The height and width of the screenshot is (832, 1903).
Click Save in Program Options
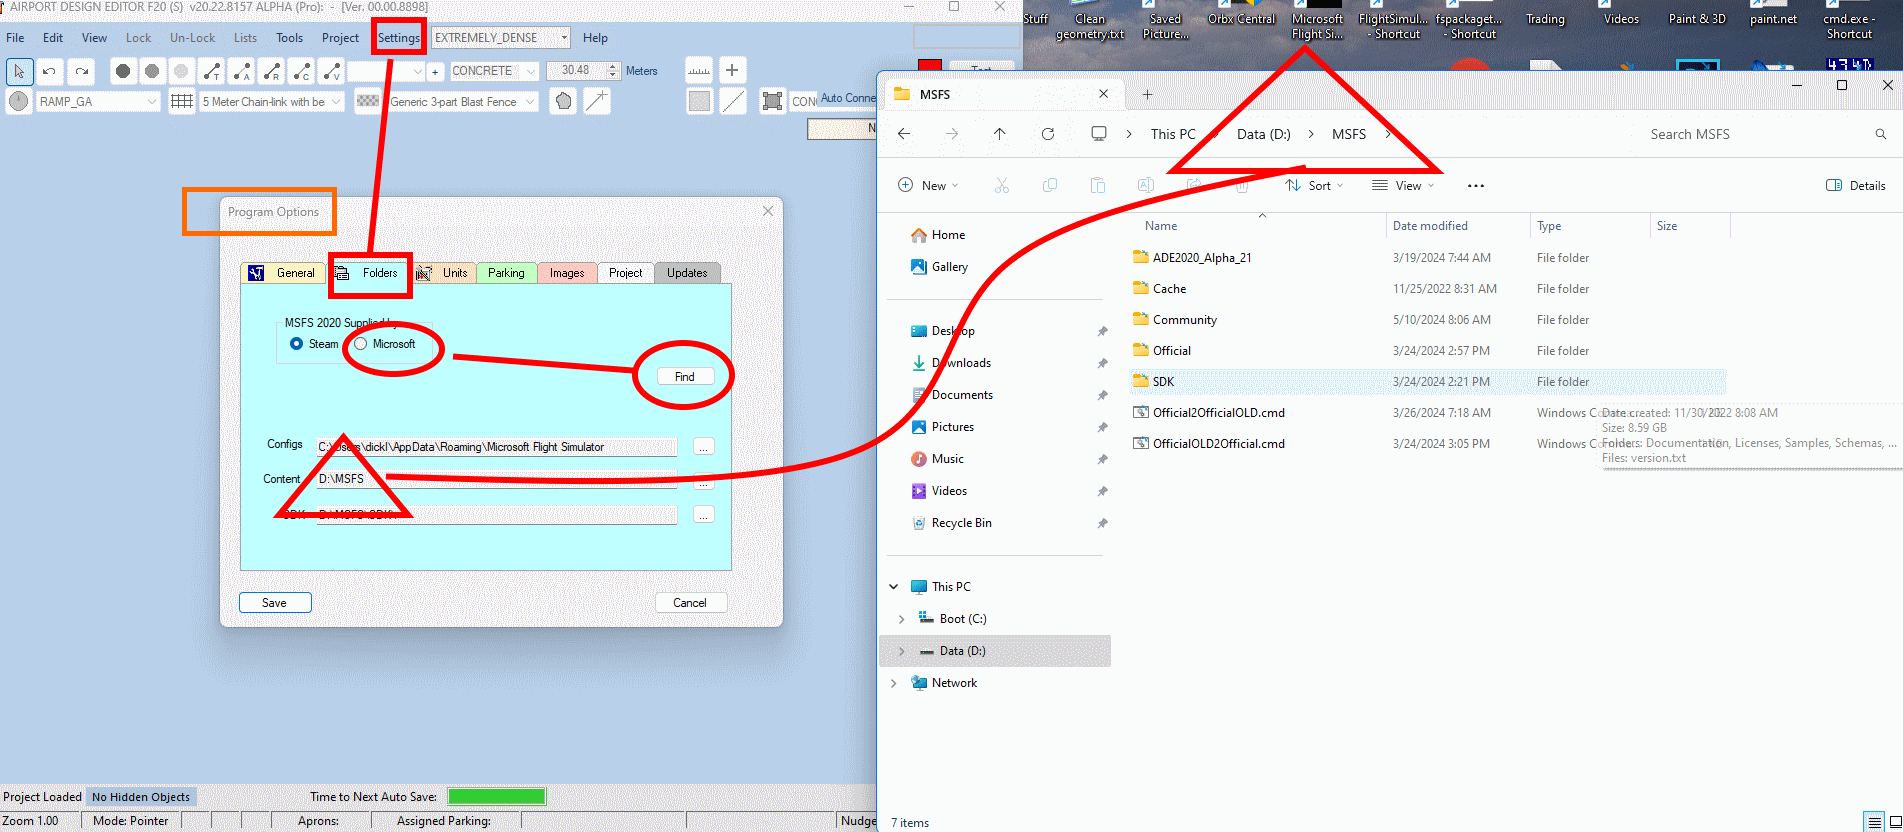tap(275, 603)
